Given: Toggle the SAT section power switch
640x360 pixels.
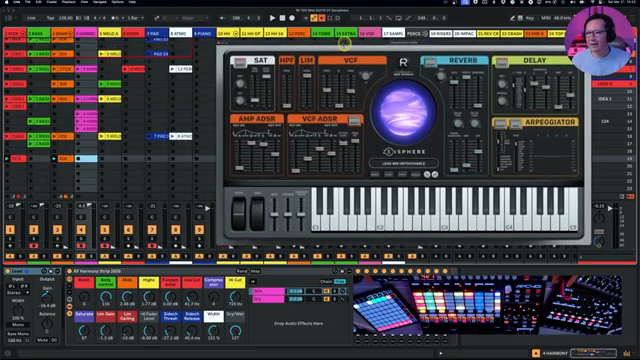Looking at the screenshot, I should pyautogui.click(x=240, y=62).
